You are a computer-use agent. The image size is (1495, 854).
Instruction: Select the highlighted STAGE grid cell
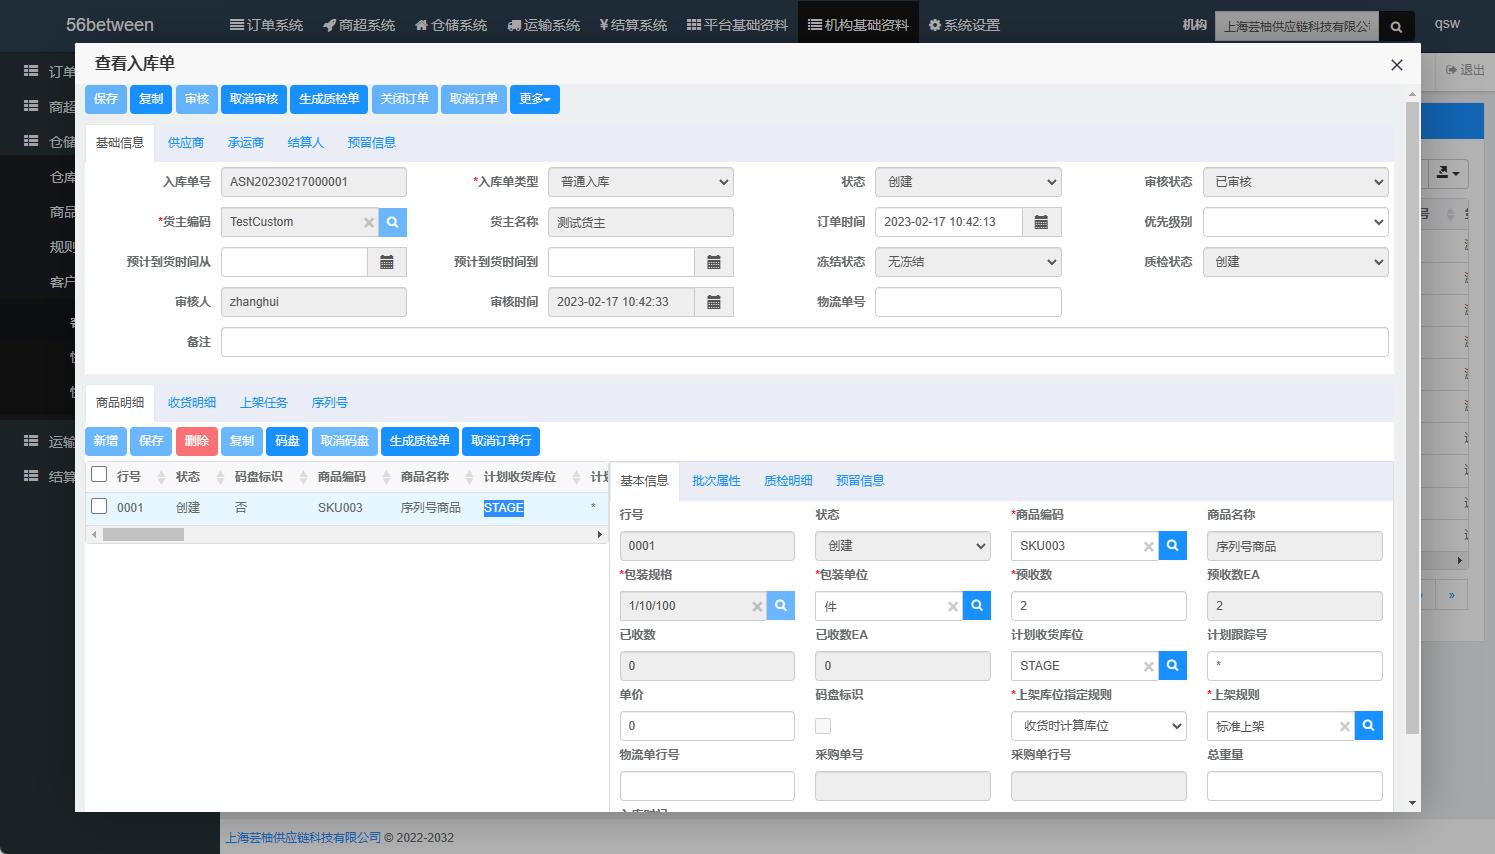coord(504,508)
